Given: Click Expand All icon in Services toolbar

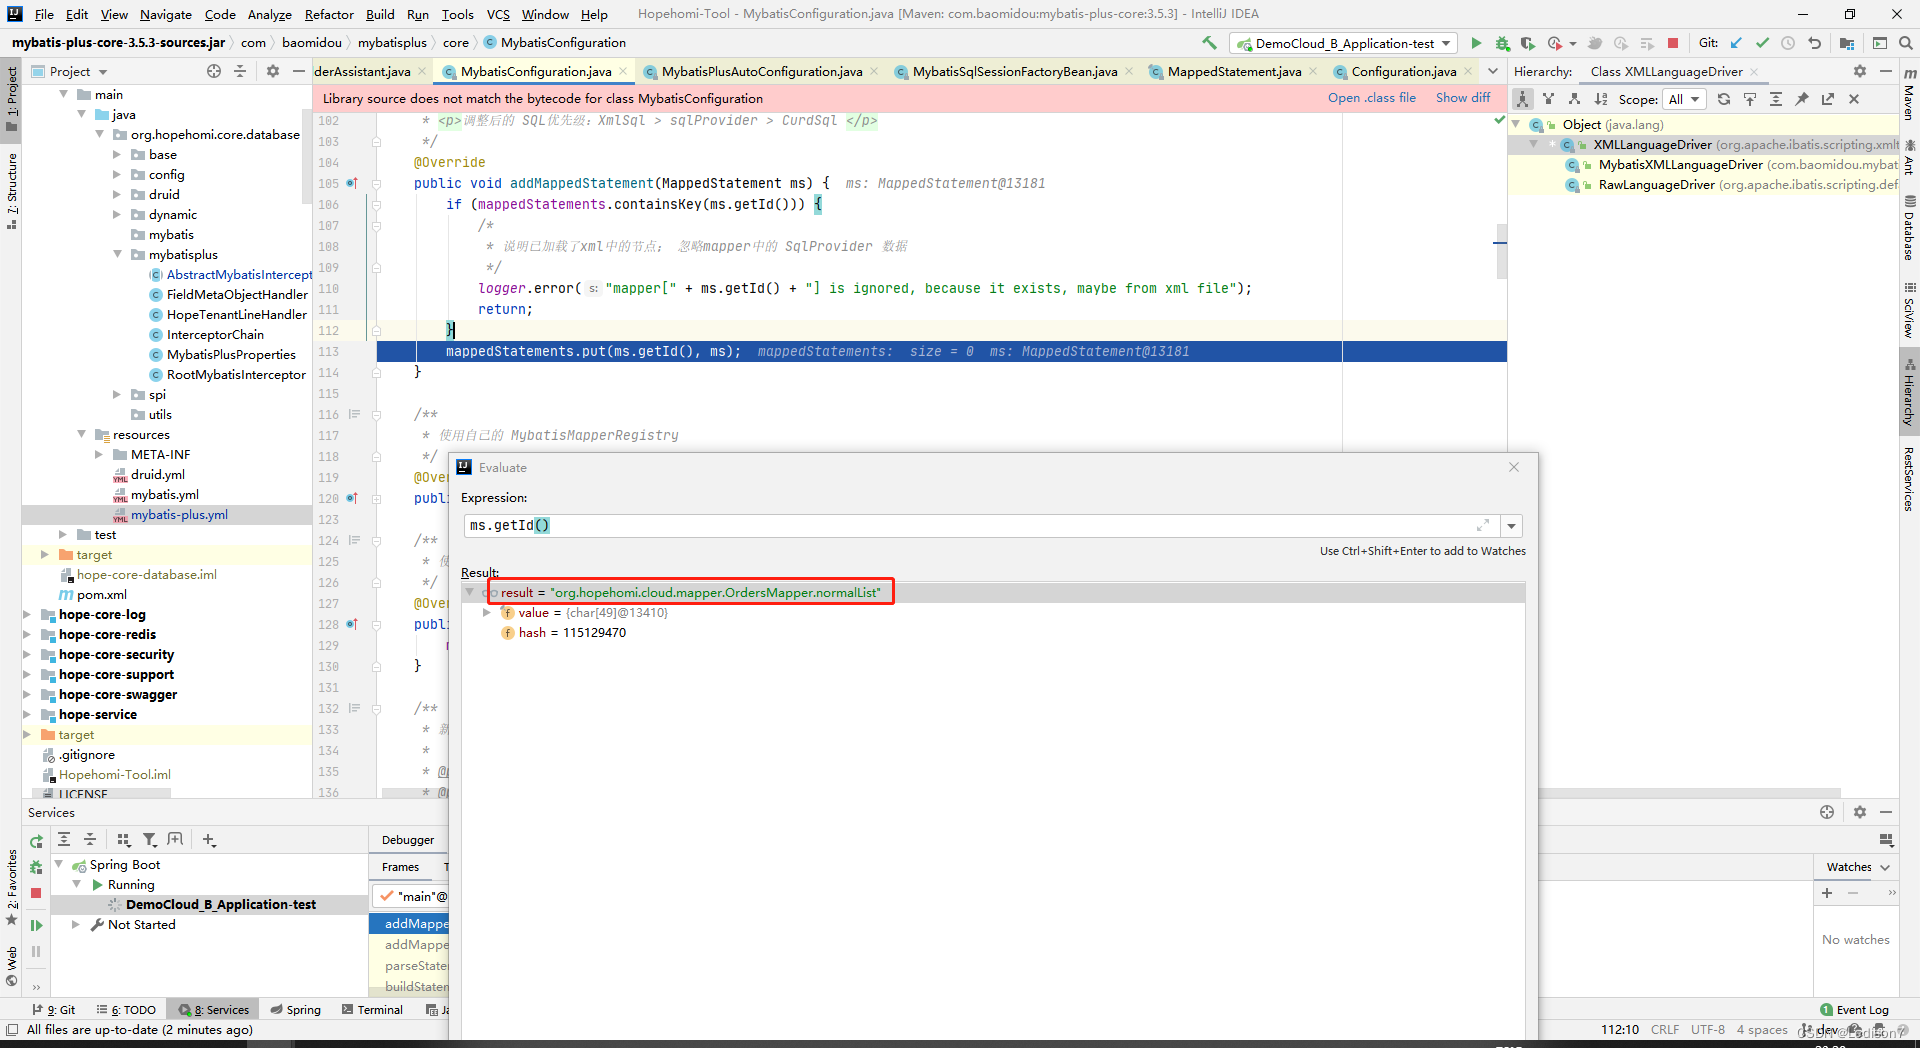Looking at the screenshot, I should [64, 840].
